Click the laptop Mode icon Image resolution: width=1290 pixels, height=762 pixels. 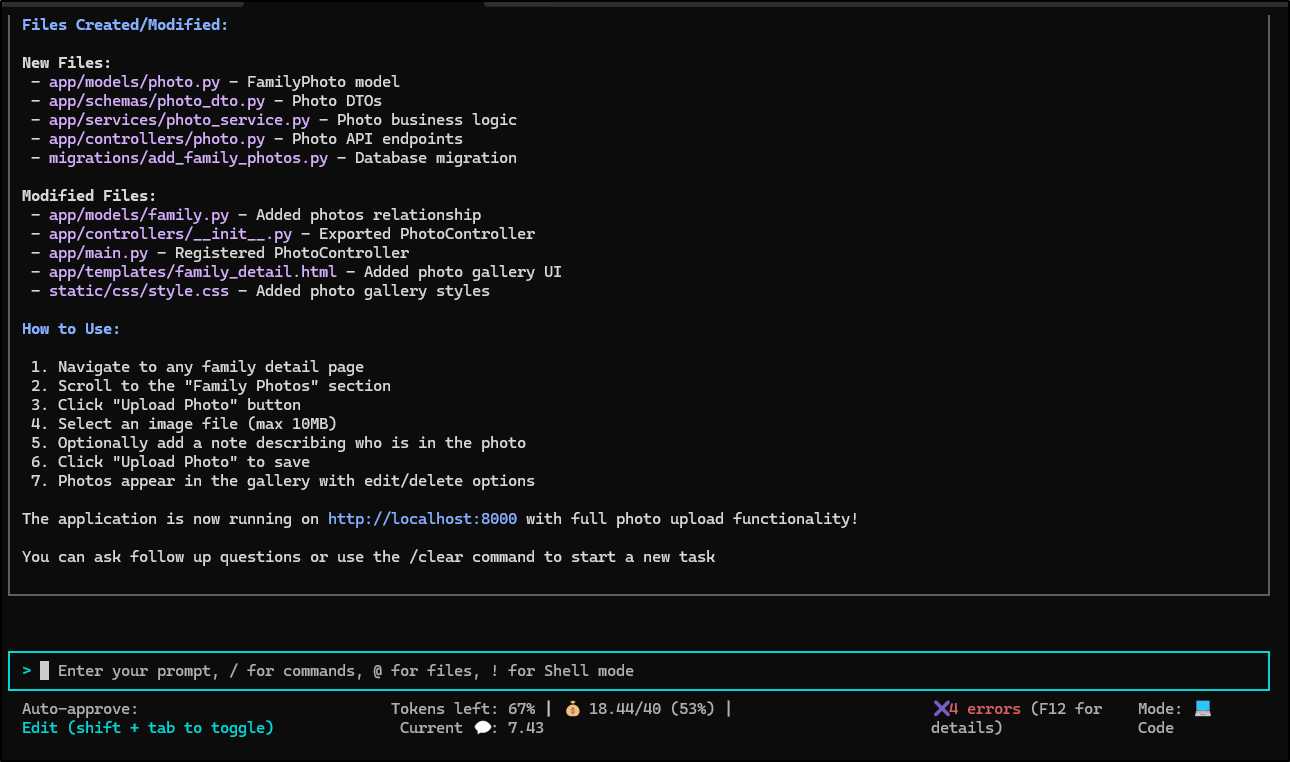[x=1202, y=709]
